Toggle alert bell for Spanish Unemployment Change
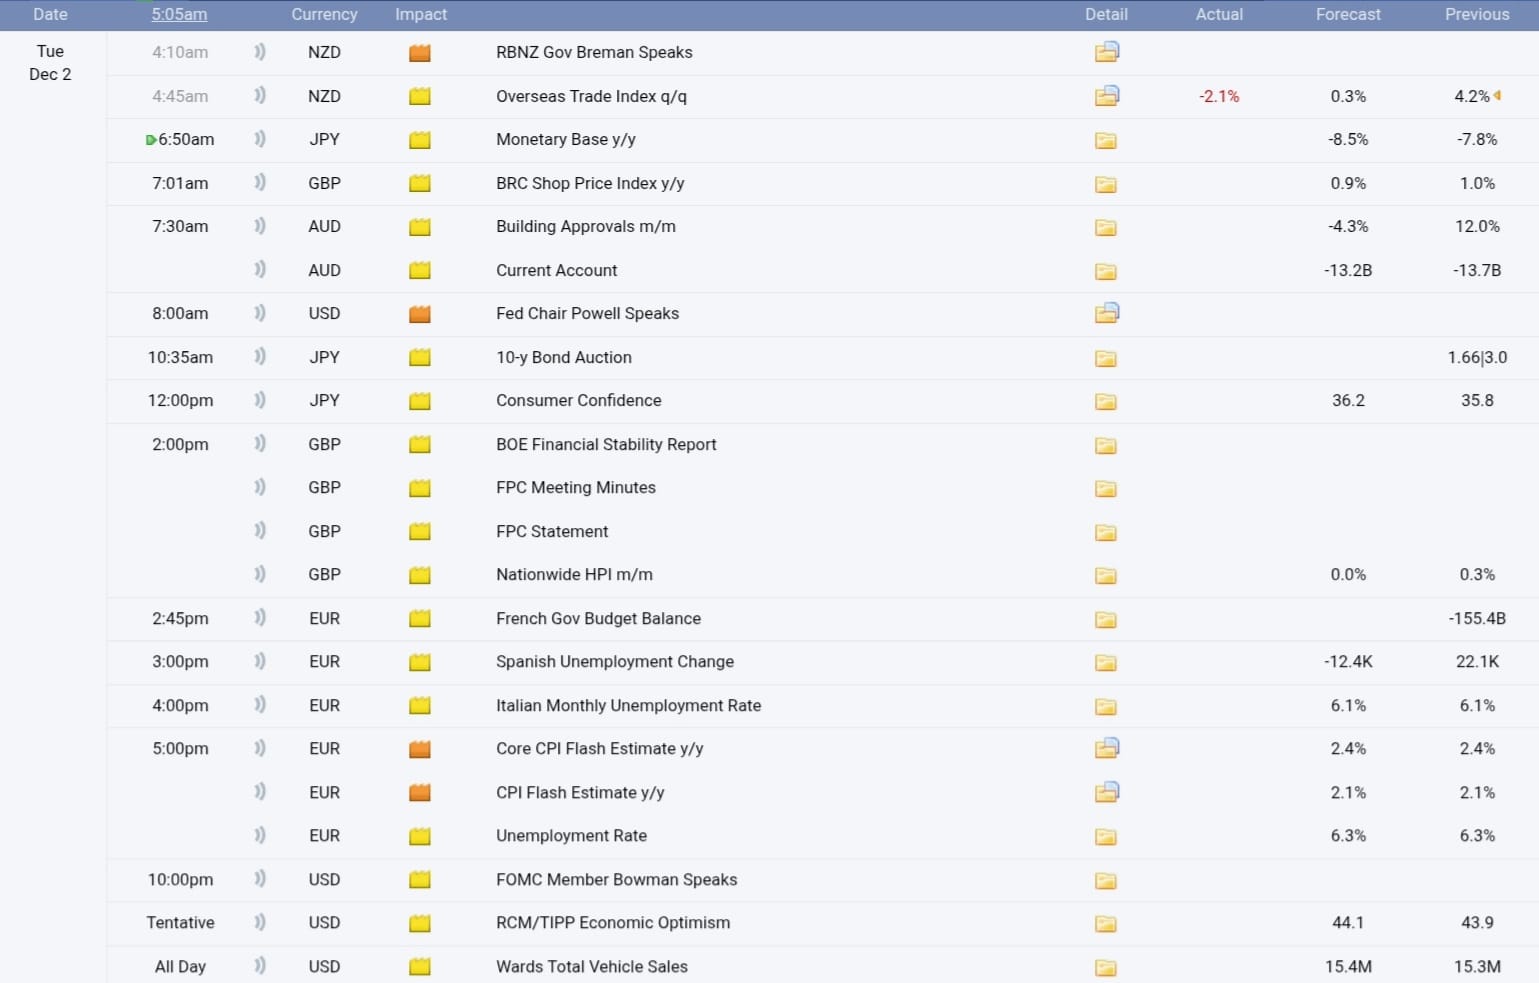The height and width of the screenshot is (983, 1539). pyautogui.click(x=260, y=661)
